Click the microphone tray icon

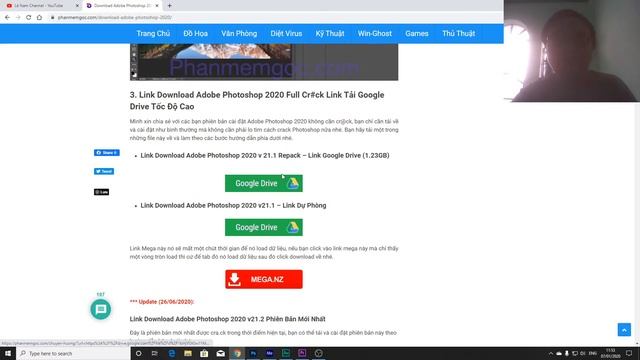[x=567, y=353]
